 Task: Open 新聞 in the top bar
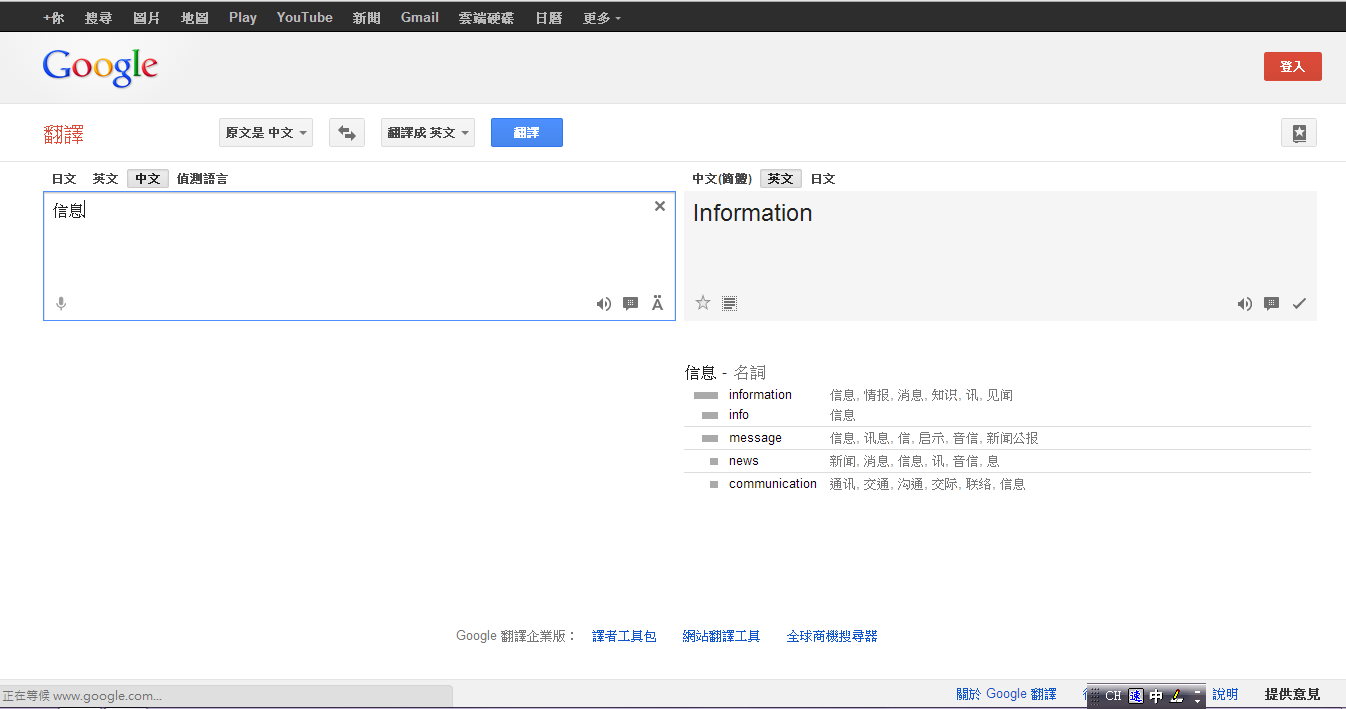coord(367,17)
